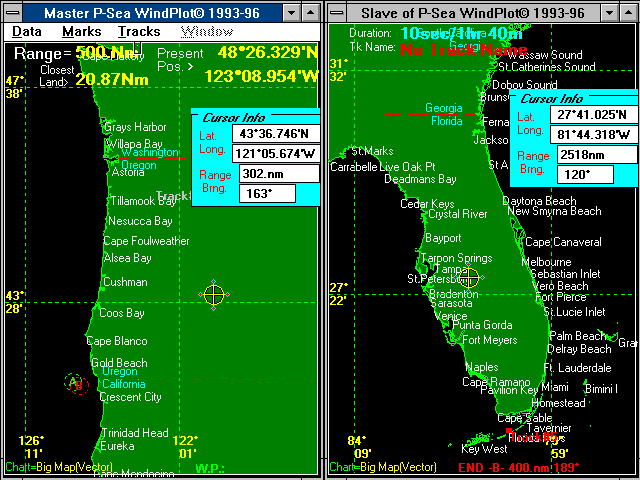Open the greyed Window menu
This screenshot has width=640, height=480.
207,31
